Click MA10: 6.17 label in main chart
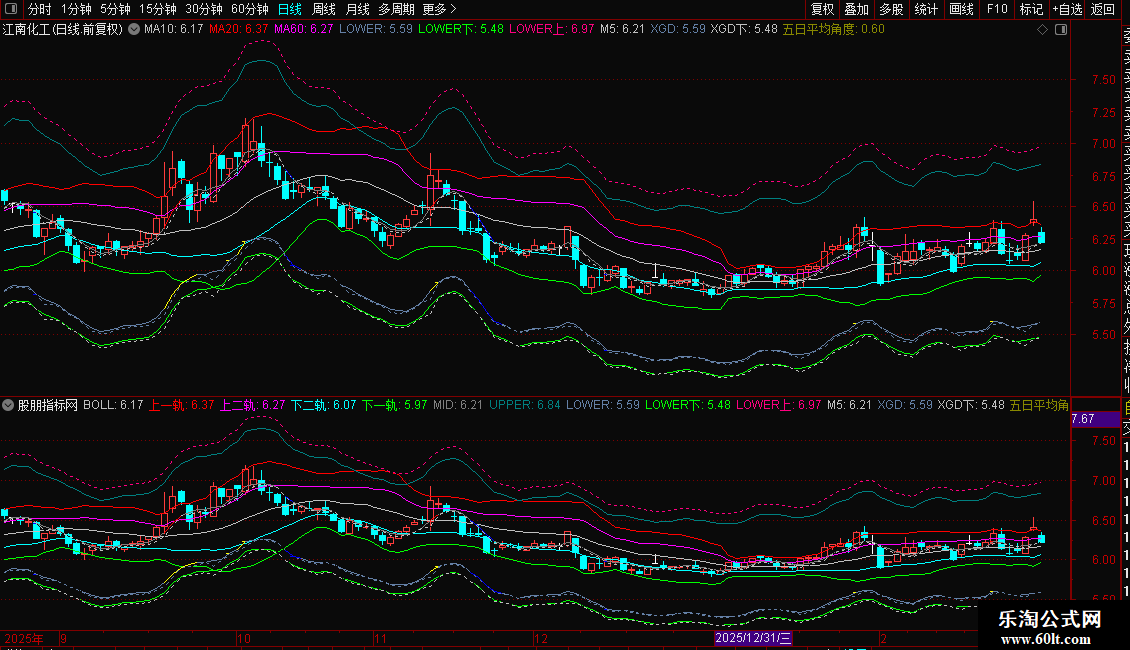 (x=173, y=30)
